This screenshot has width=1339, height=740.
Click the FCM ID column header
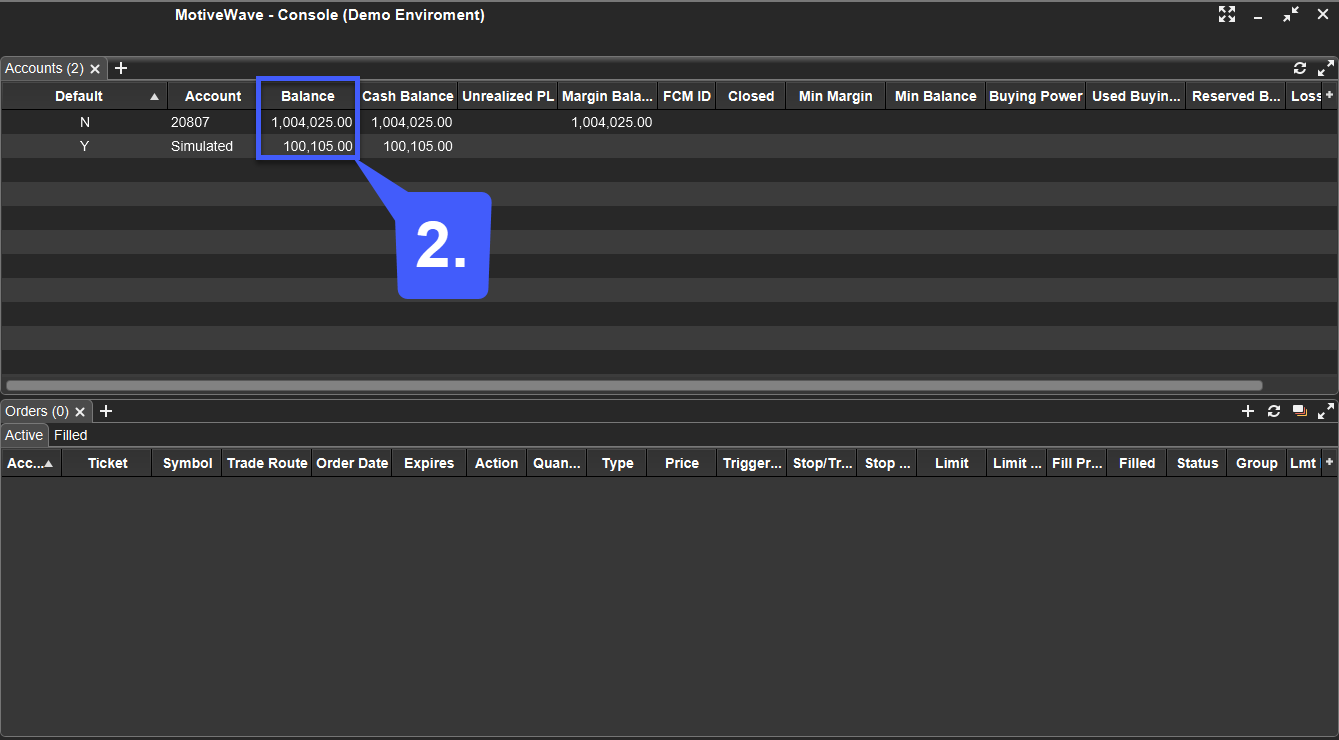point(686,96)
